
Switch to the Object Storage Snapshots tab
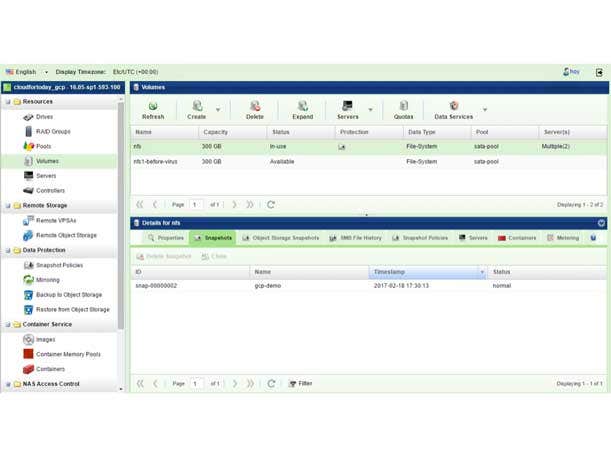[283, 238]
